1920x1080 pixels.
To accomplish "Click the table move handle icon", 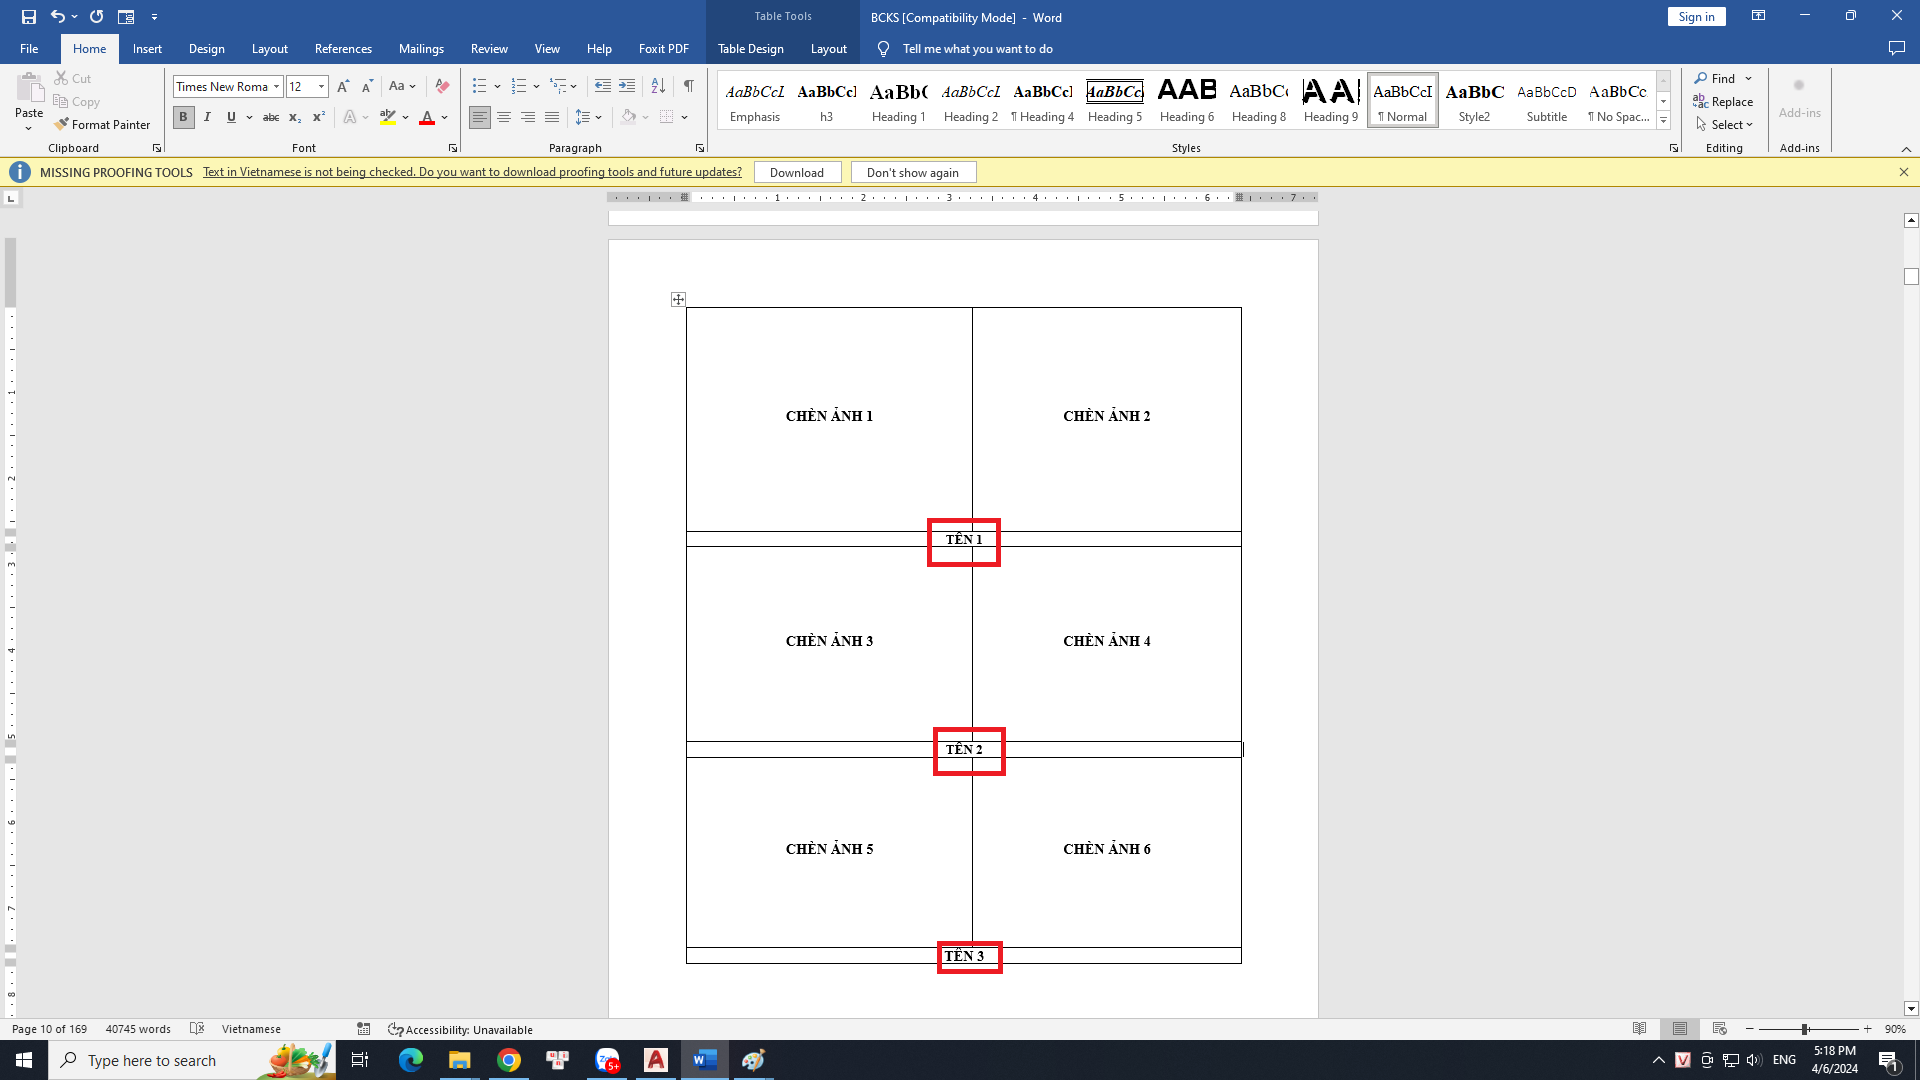I will [678, 299].
